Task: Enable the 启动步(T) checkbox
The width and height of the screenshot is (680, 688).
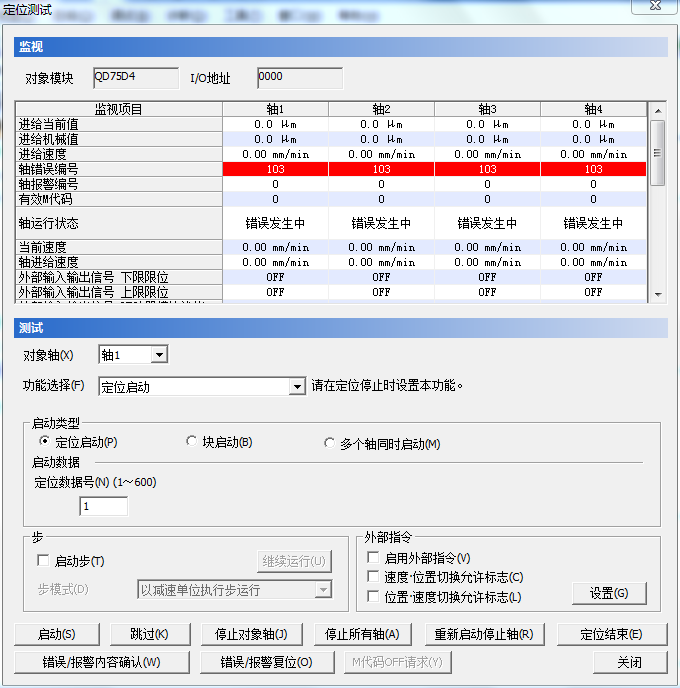Action: [43, 561]
